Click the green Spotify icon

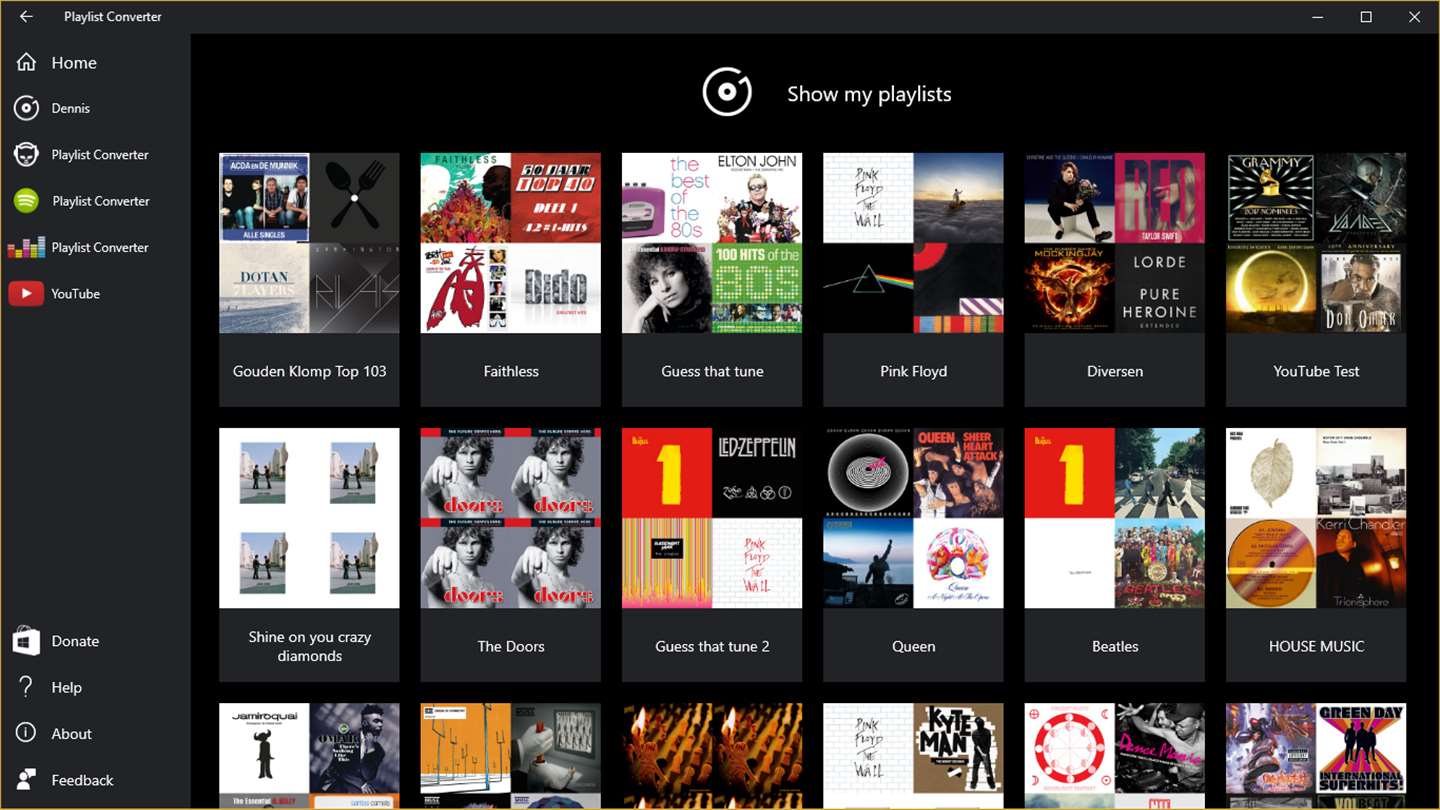pos(26,201)
